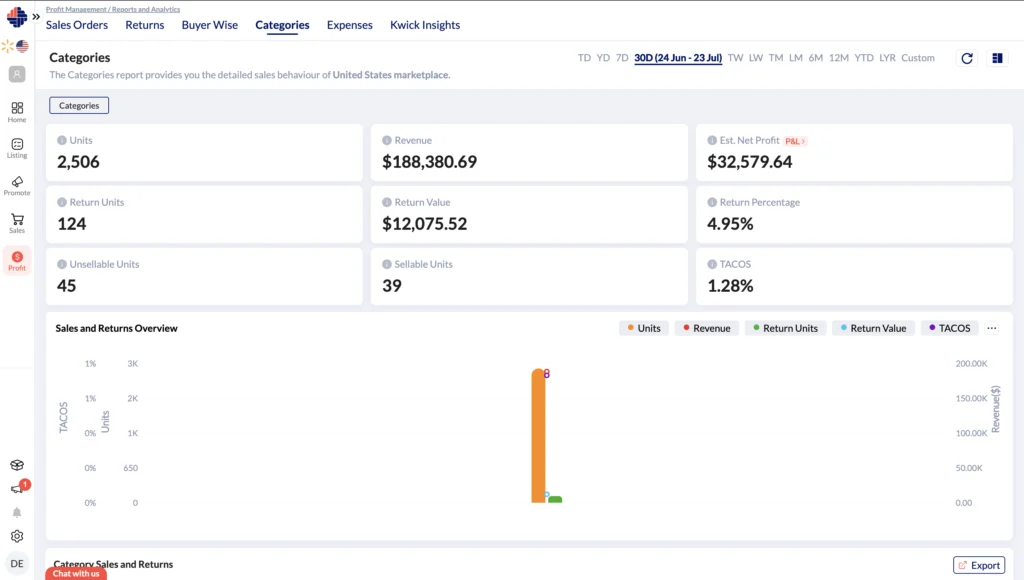Click the orange Units bar in chart
Screen dimensions: 1024x580
coord(538,436)
